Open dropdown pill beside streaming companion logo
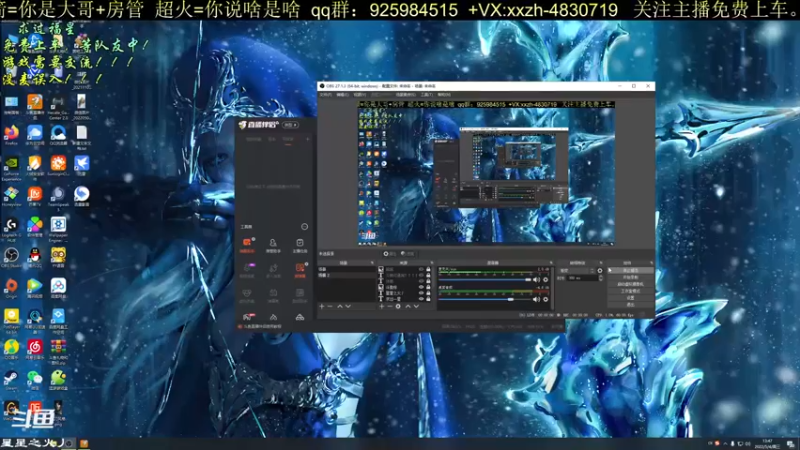The image size is (800, 450). [x=291, y=124]
